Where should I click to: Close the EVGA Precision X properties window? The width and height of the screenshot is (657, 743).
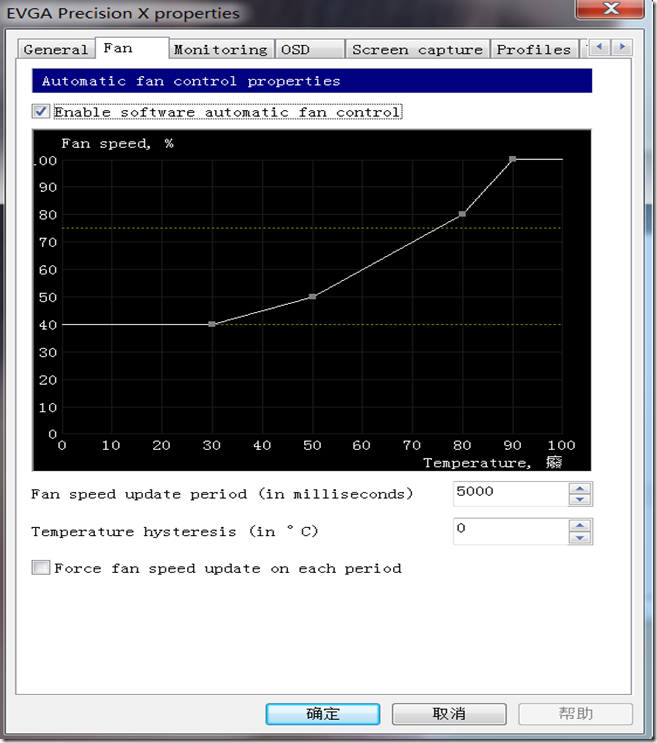pos(610,9)
